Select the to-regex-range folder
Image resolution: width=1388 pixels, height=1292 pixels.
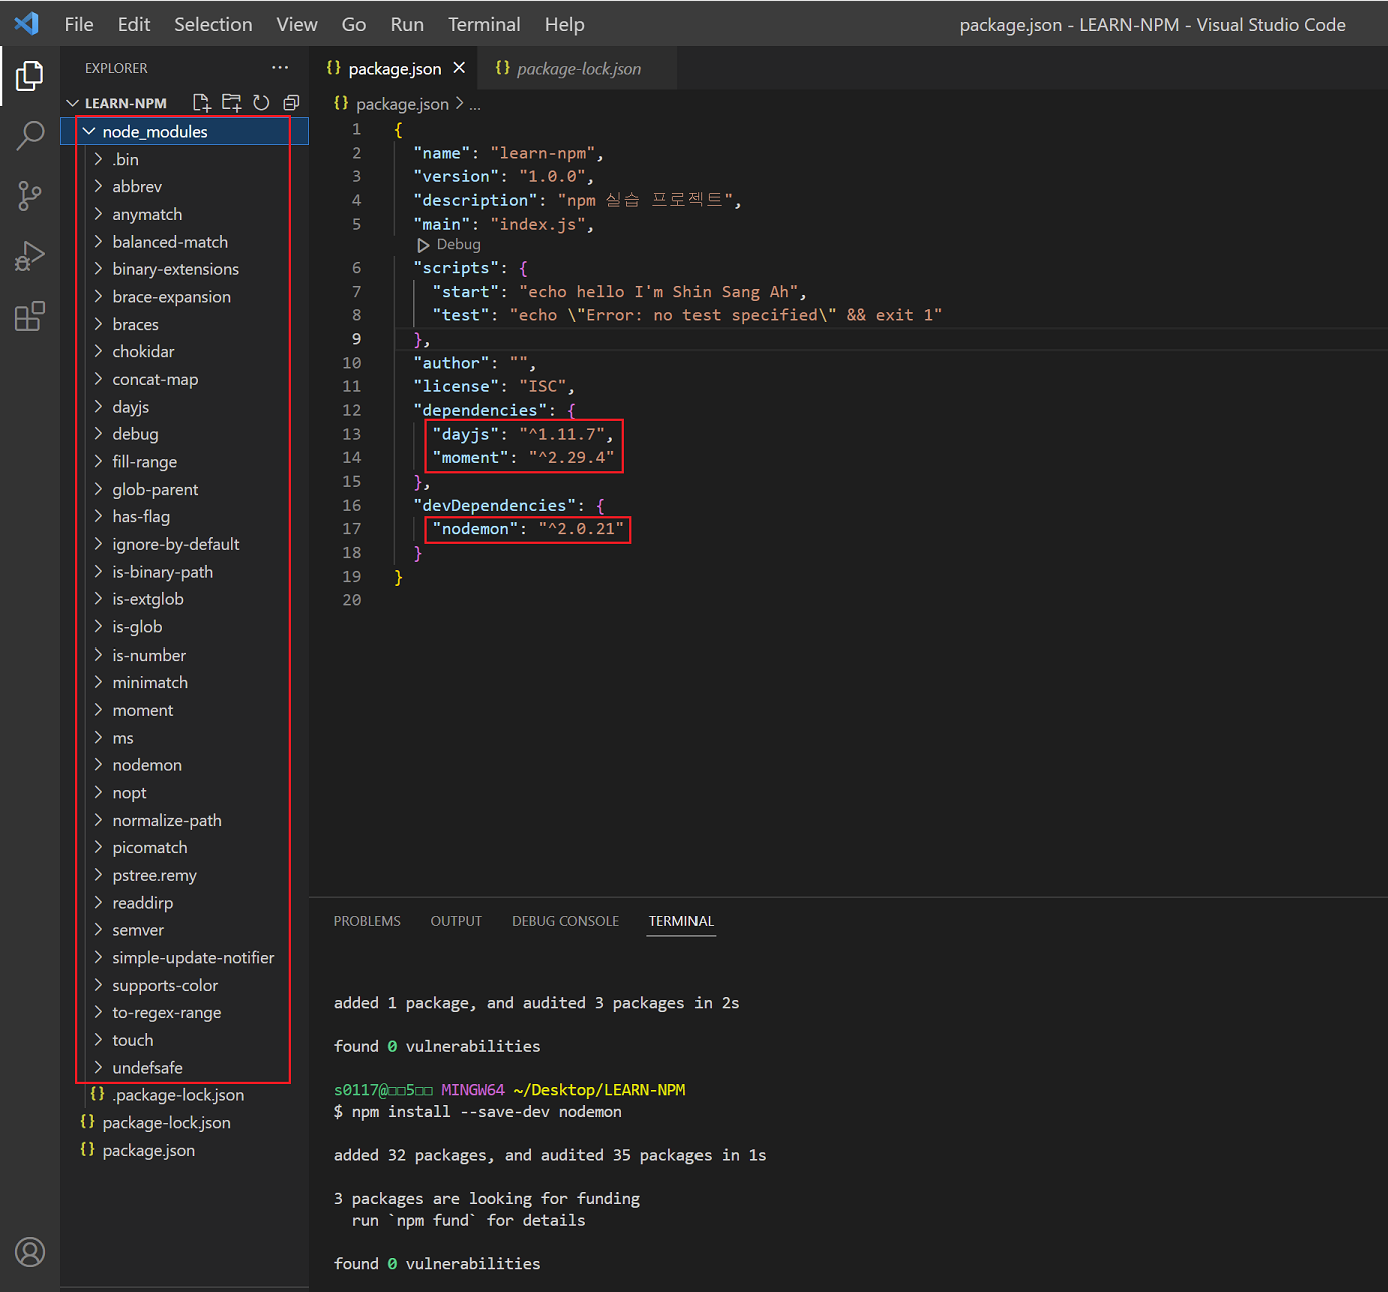(184, 1012)
